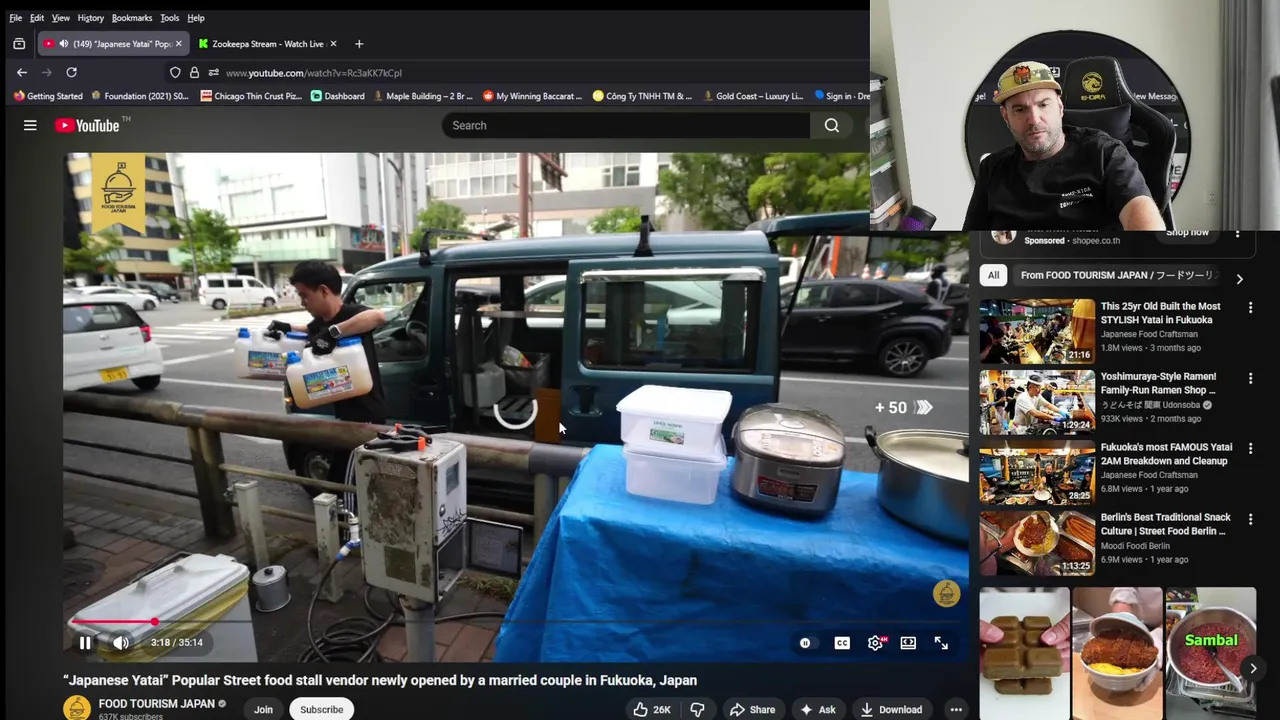
Task: Open the View menu
Action: click(61, 18)
